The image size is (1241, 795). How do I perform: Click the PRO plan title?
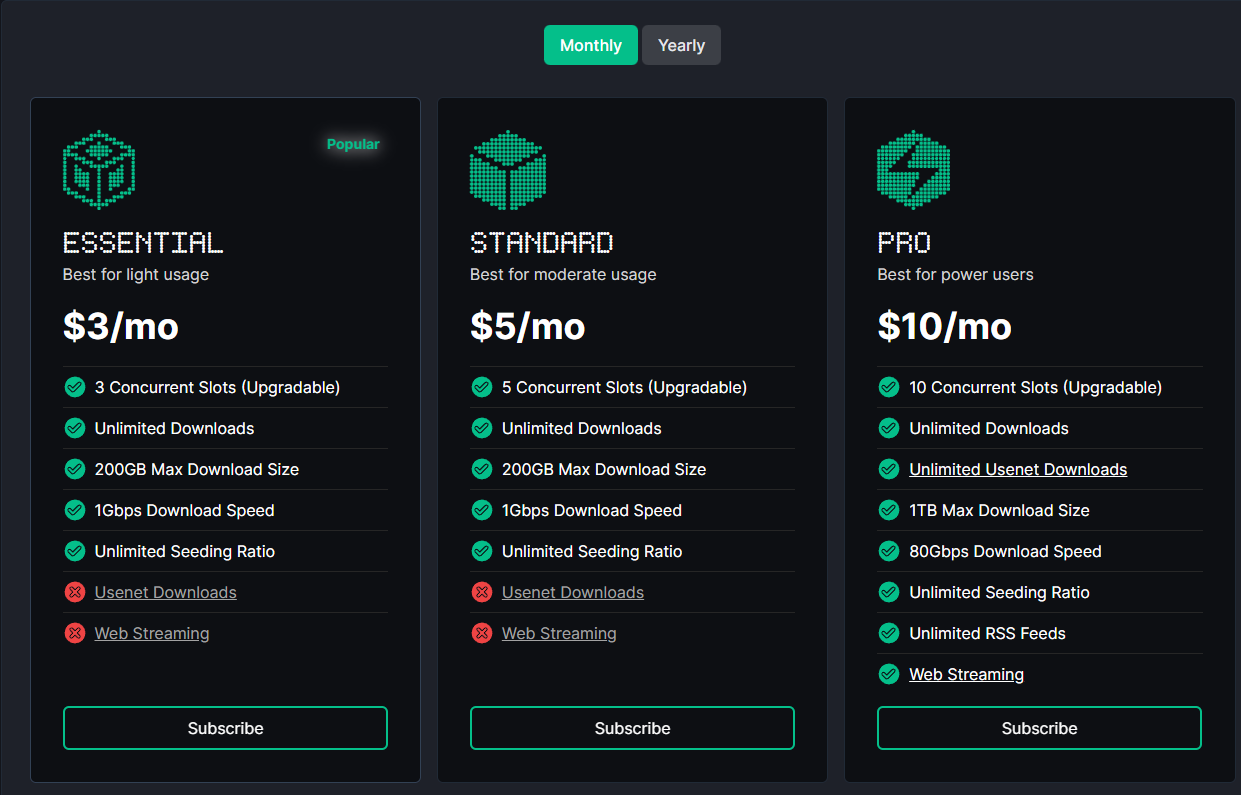point(904,242)
